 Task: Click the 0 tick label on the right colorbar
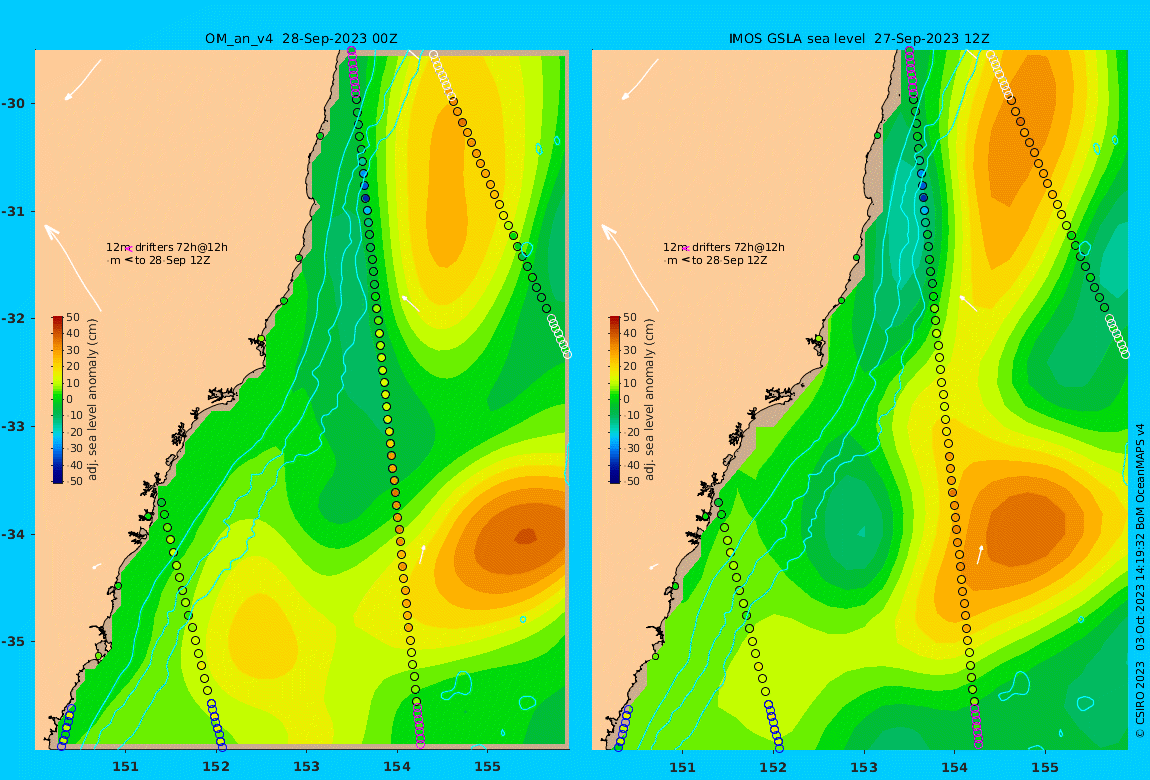click(626, 400)
